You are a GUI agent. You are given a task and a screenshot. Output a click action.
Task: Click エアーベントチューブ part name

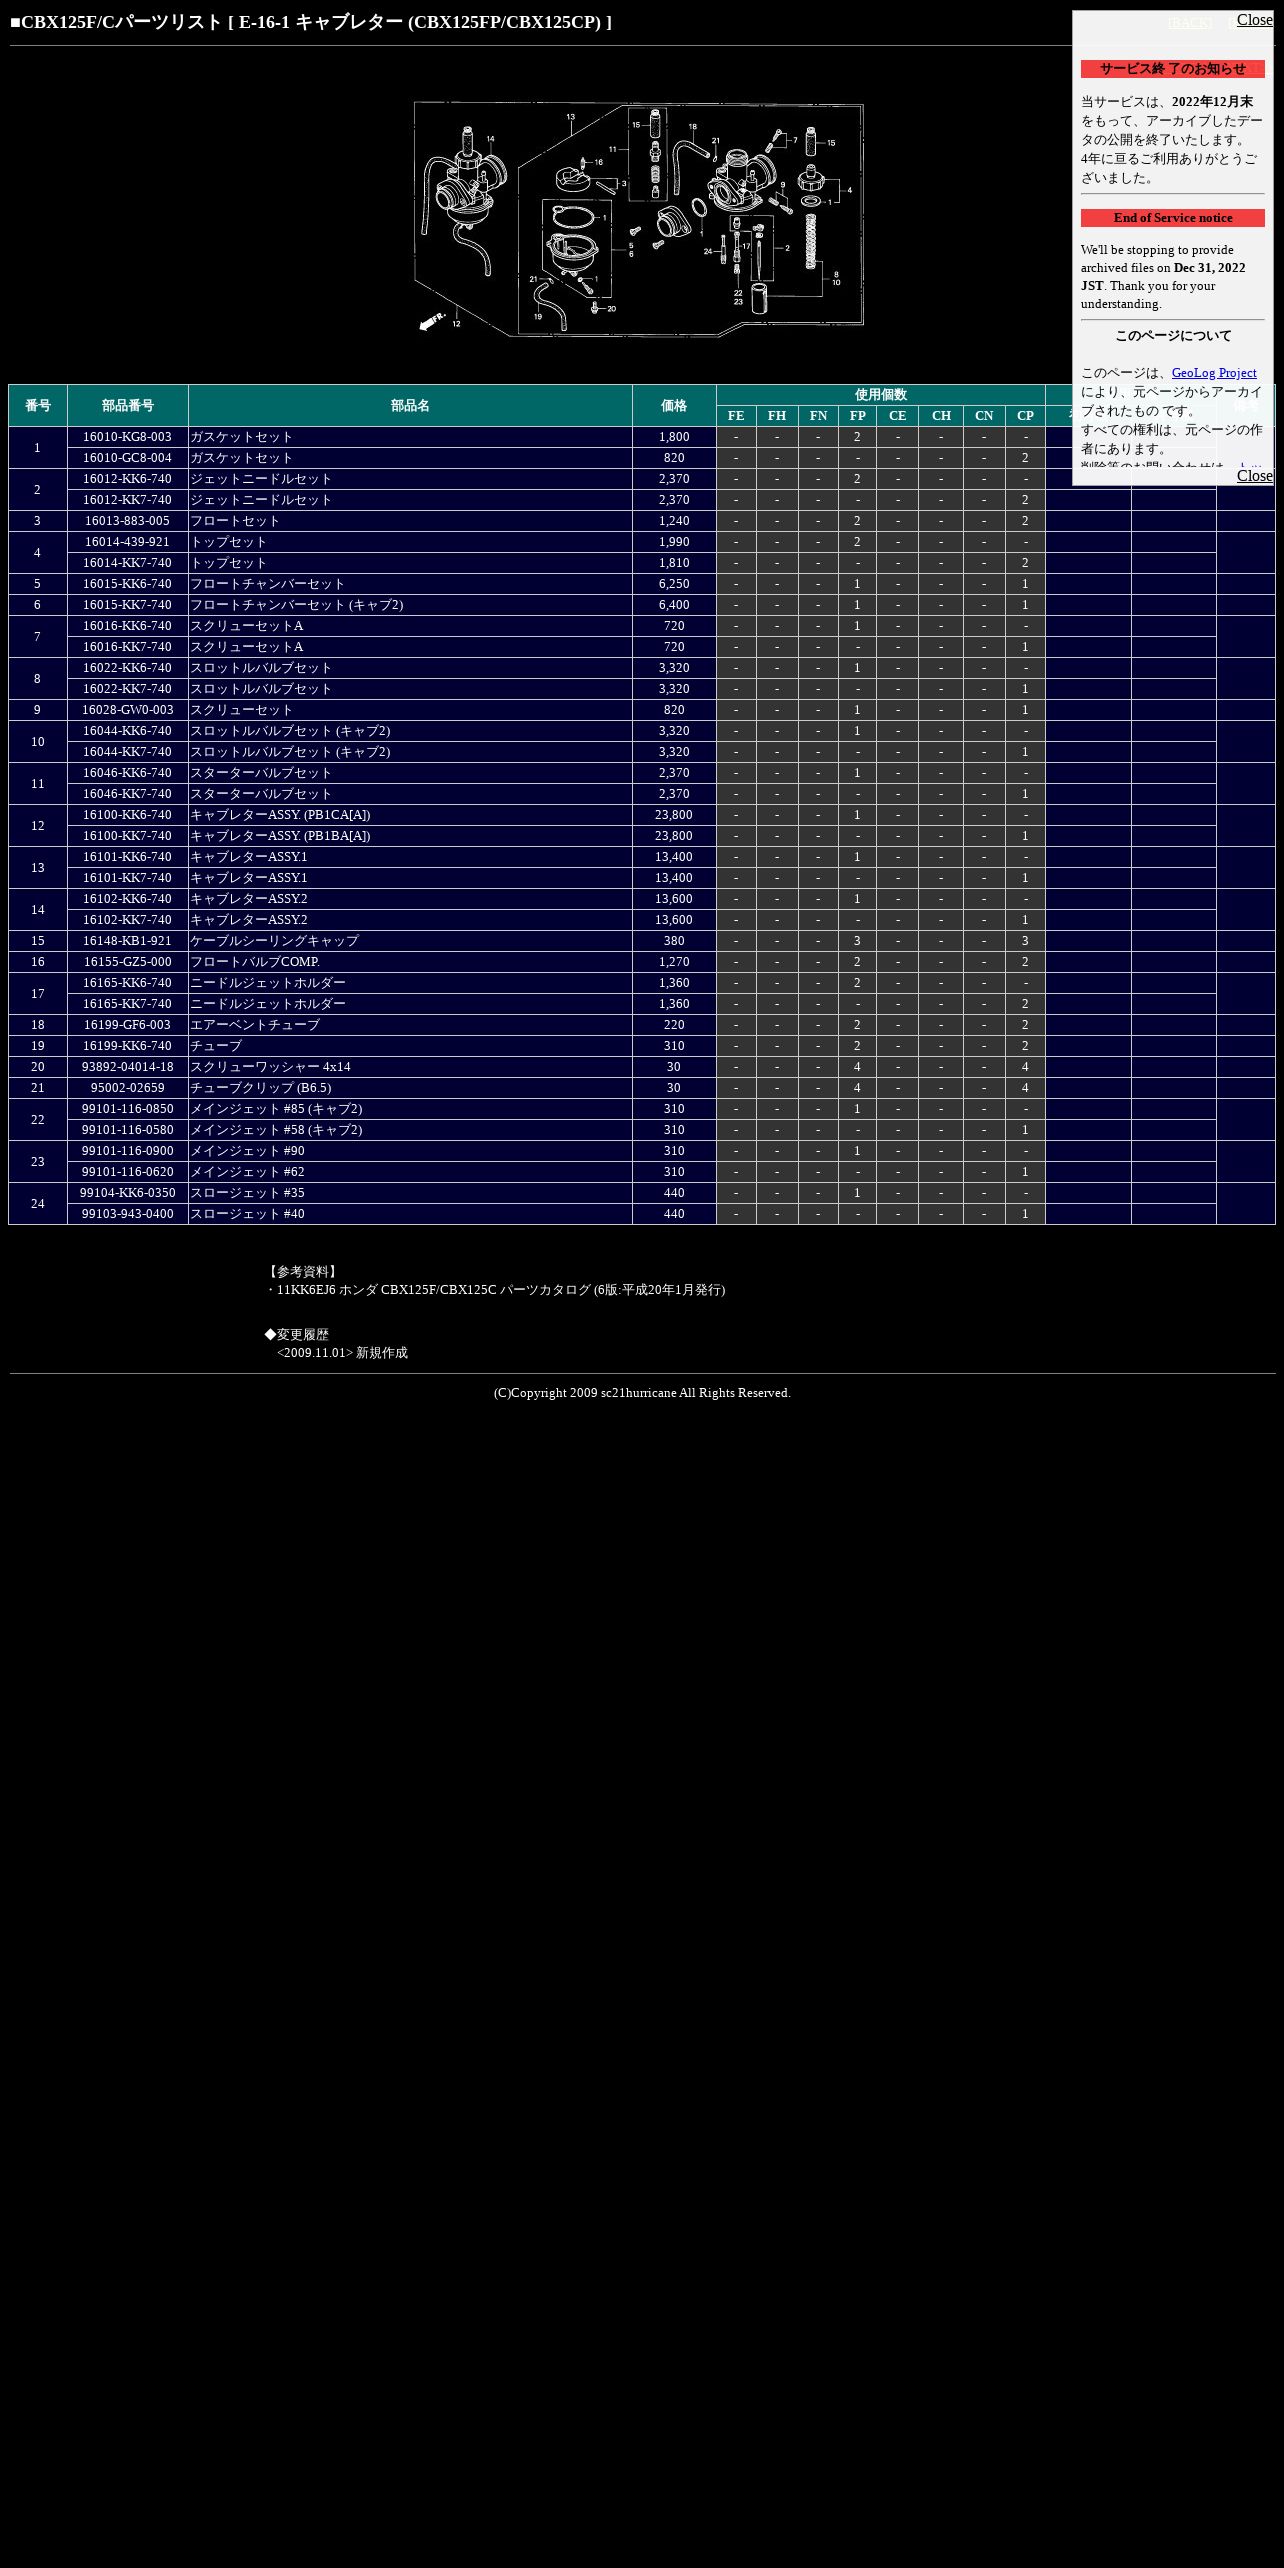click(x=255, y=1025)
